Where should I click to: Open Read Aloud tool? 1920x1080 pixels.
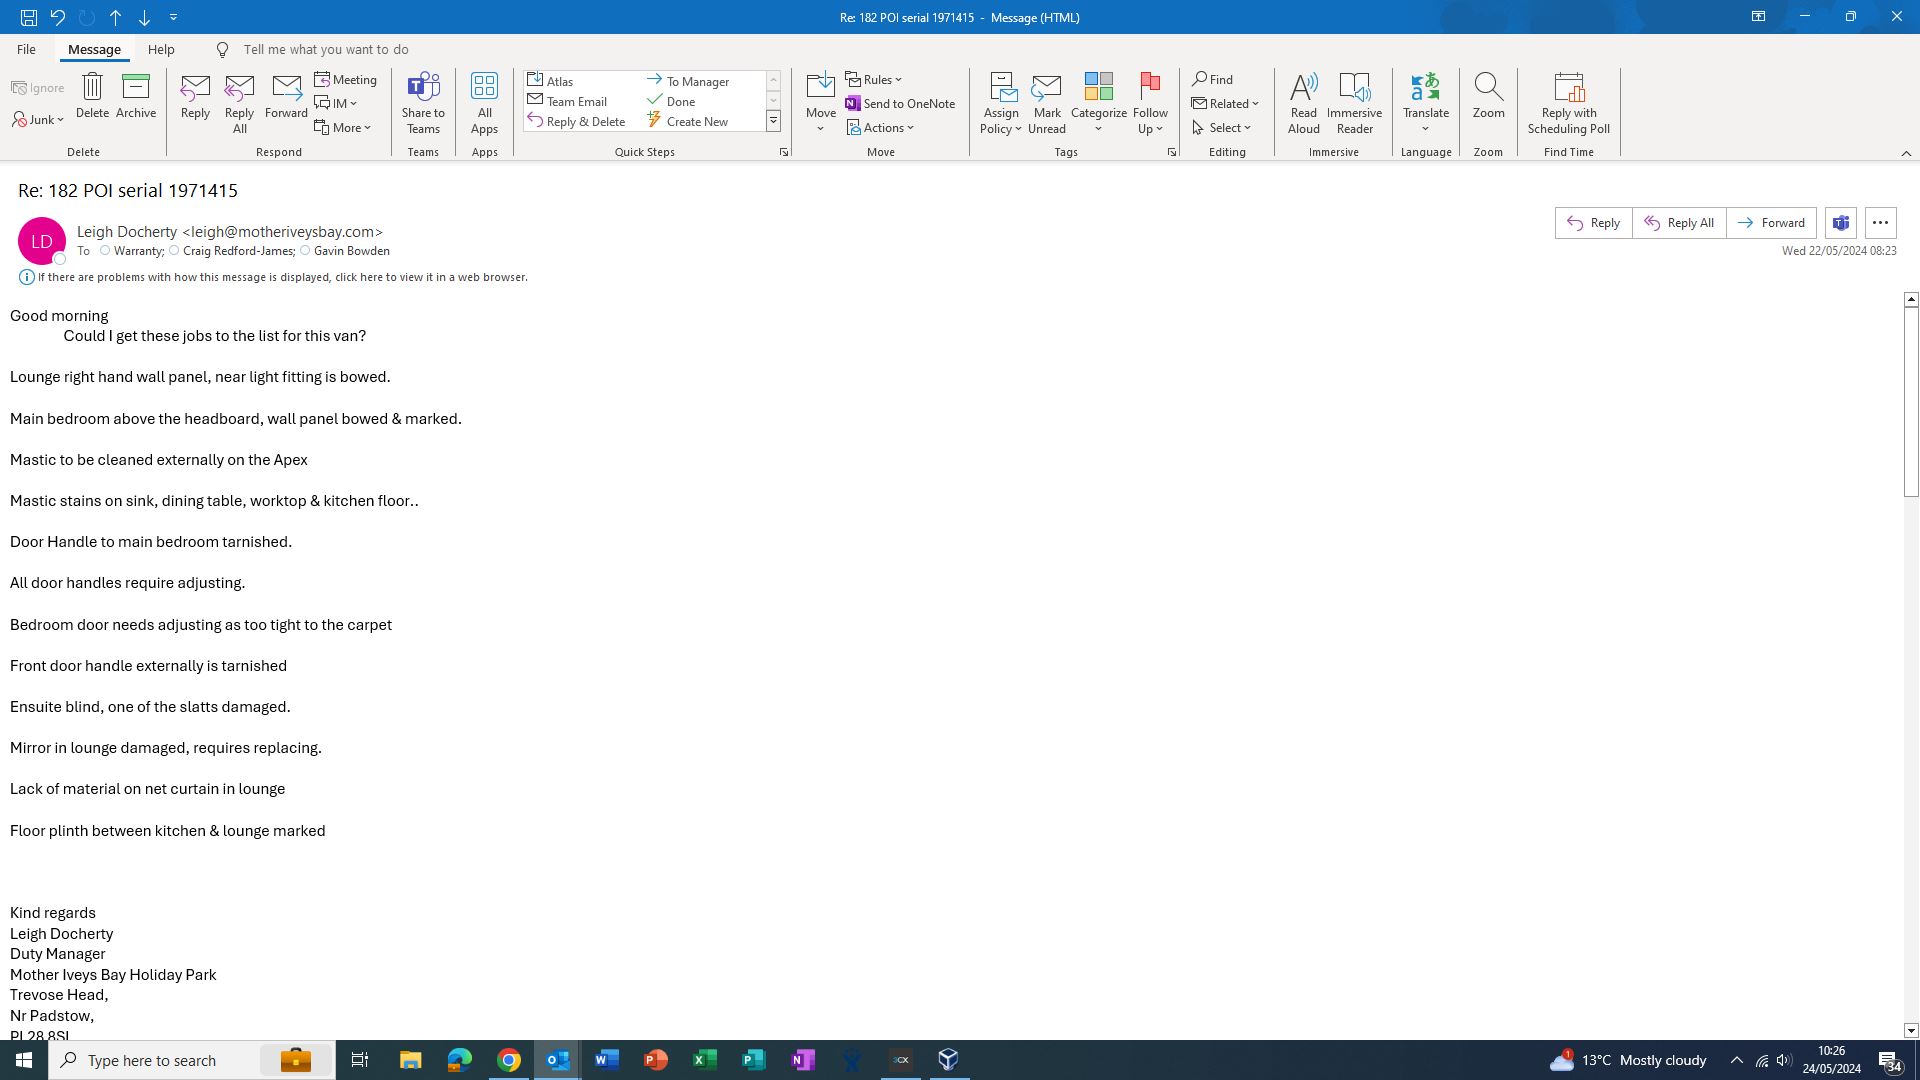(x=1303, y=102)
